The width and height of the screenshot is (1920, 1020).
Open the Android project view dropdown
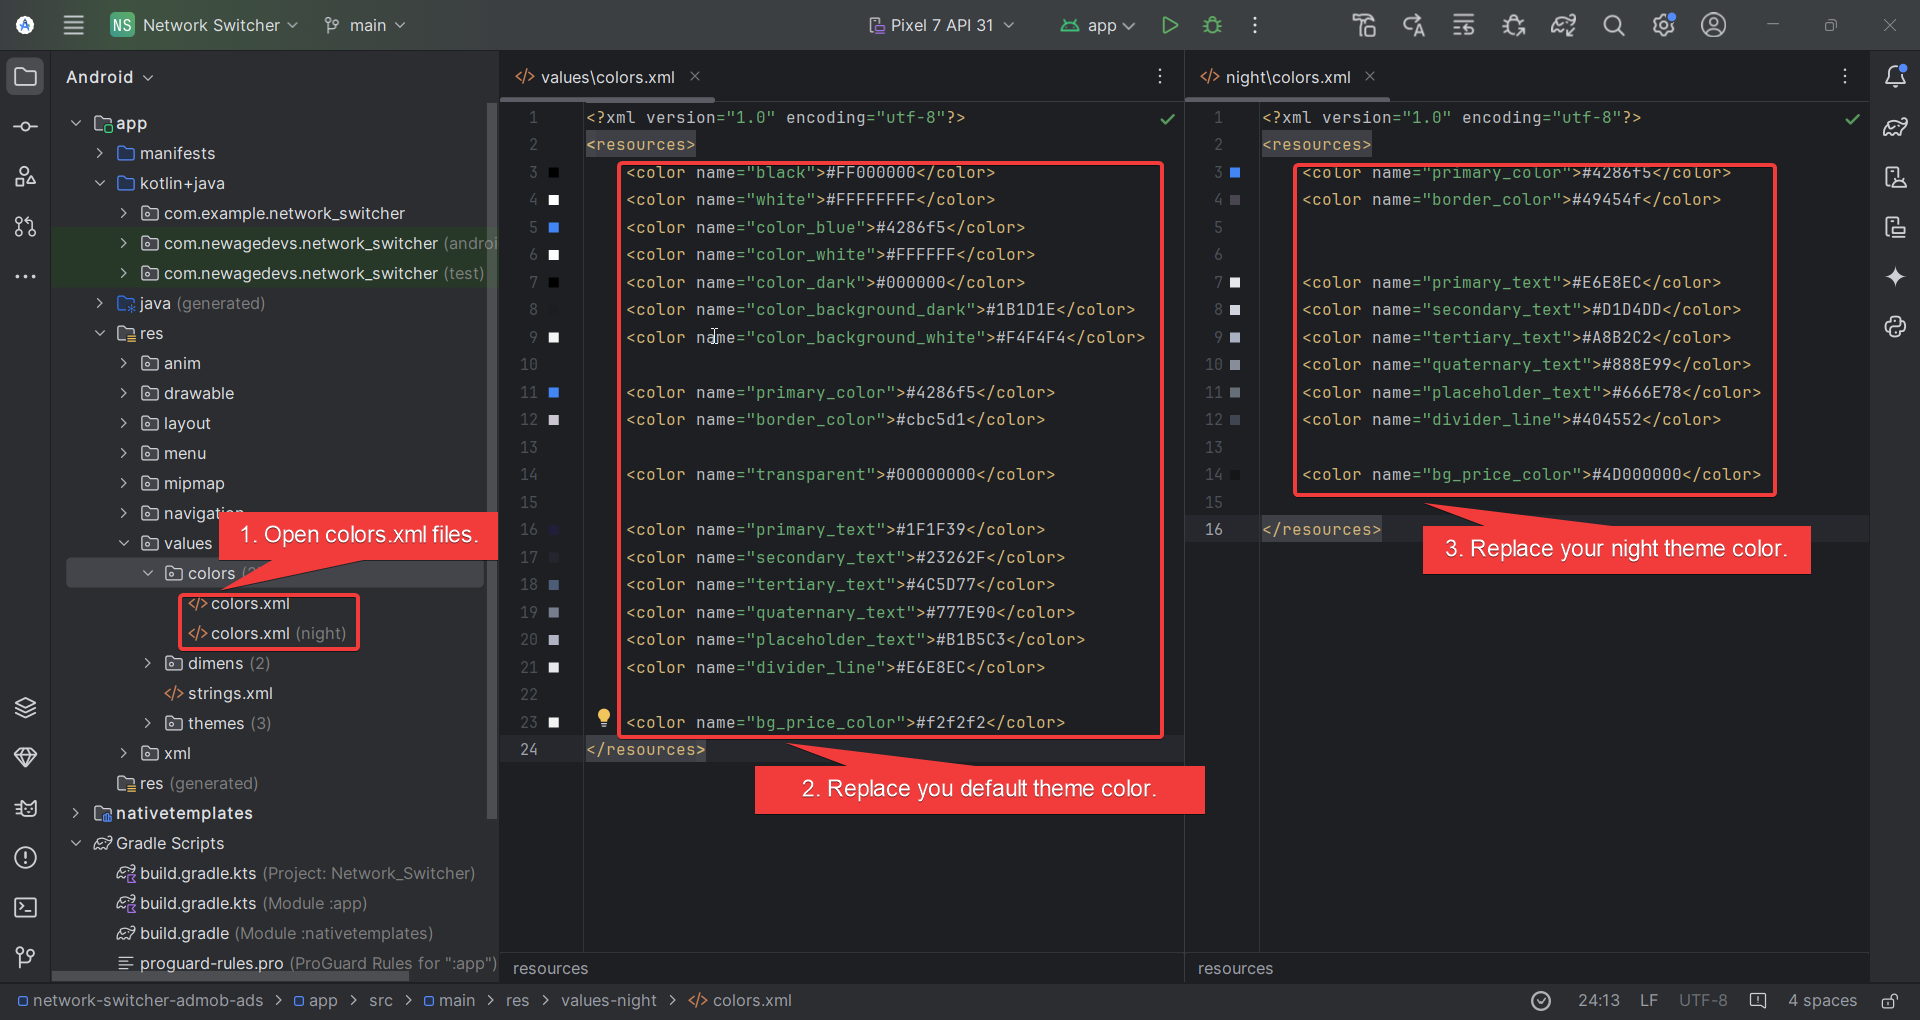[110, 77]
